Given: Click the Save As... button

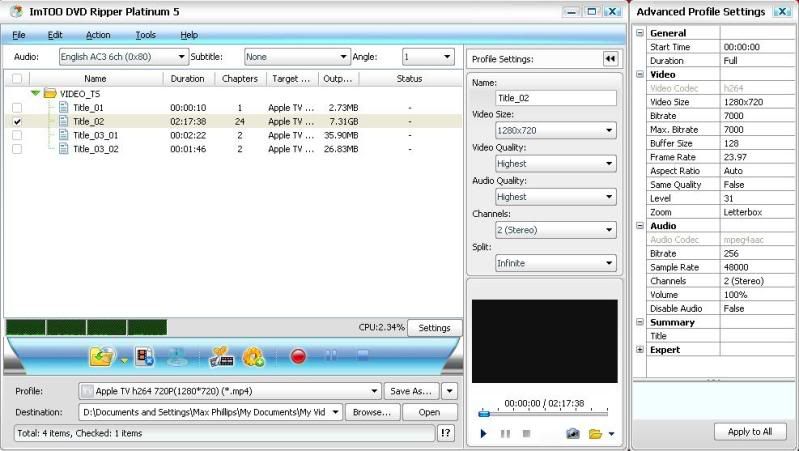Looking at the screenshot, I should point(411,391).
